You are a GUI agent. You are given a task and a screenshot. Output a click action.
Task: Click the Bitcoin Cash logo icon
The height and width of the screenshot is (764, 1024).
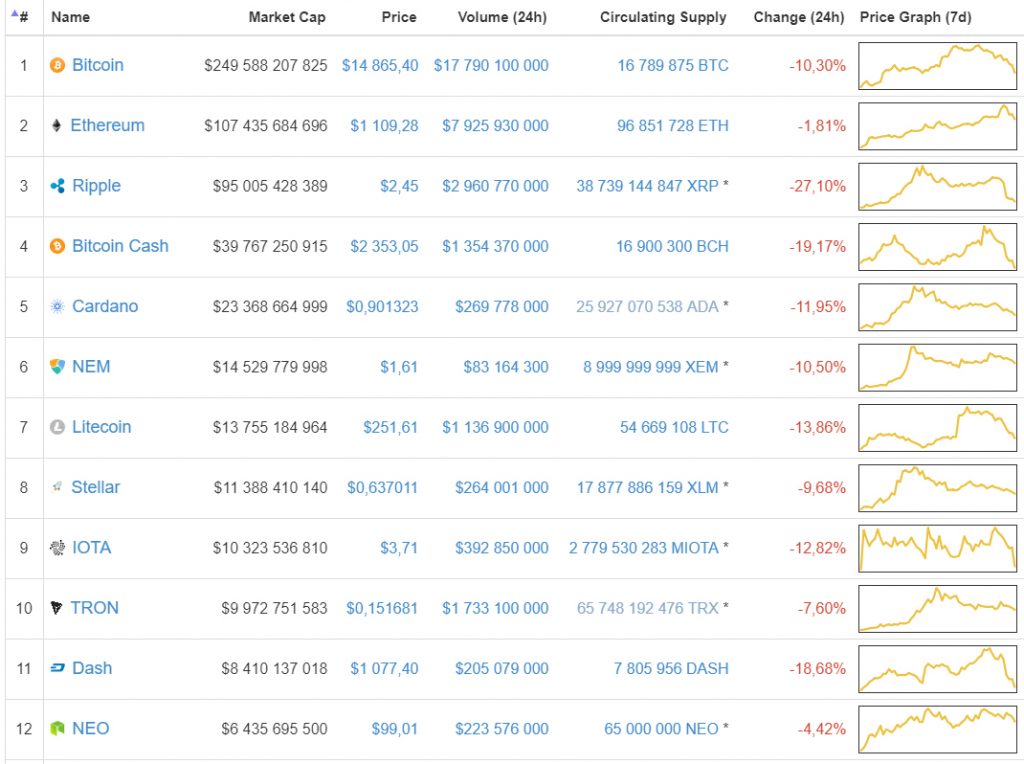pos(57,246)
